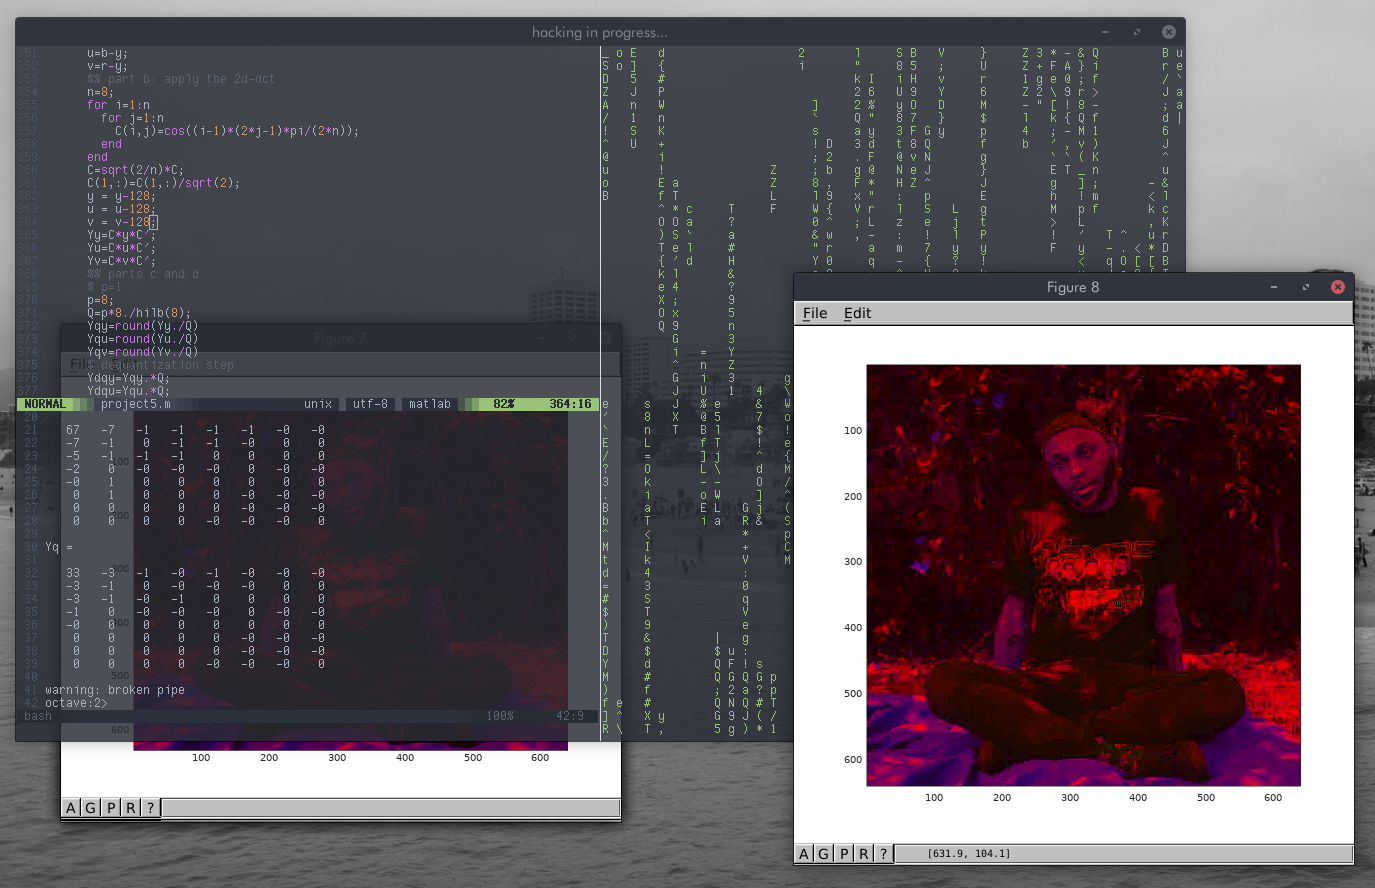Viewport: 1375px width, 888px height.
Task: Toggle the G grid button in Figure 8
Action: point(824,854)
